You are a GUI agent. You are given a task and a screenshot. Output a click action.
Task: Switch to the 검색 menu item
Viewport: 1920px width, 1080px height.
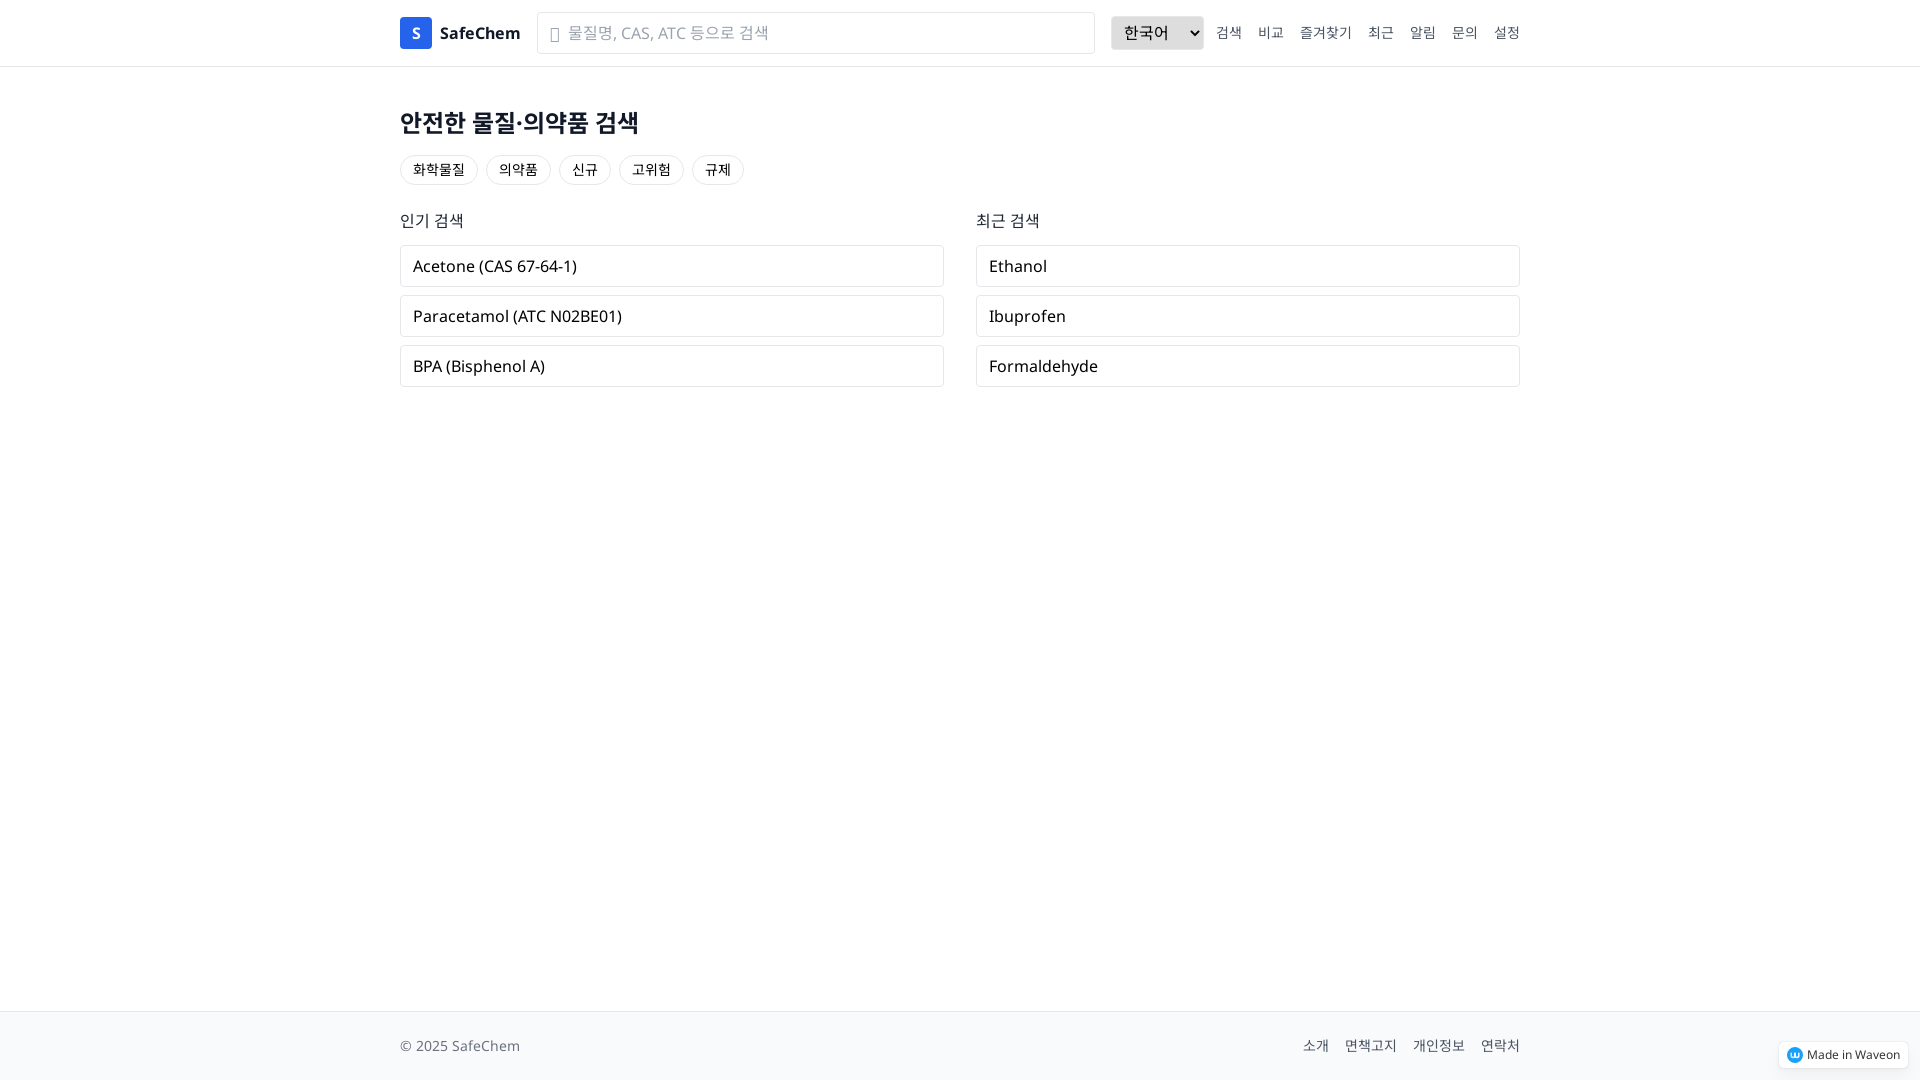click(1229, 32)
